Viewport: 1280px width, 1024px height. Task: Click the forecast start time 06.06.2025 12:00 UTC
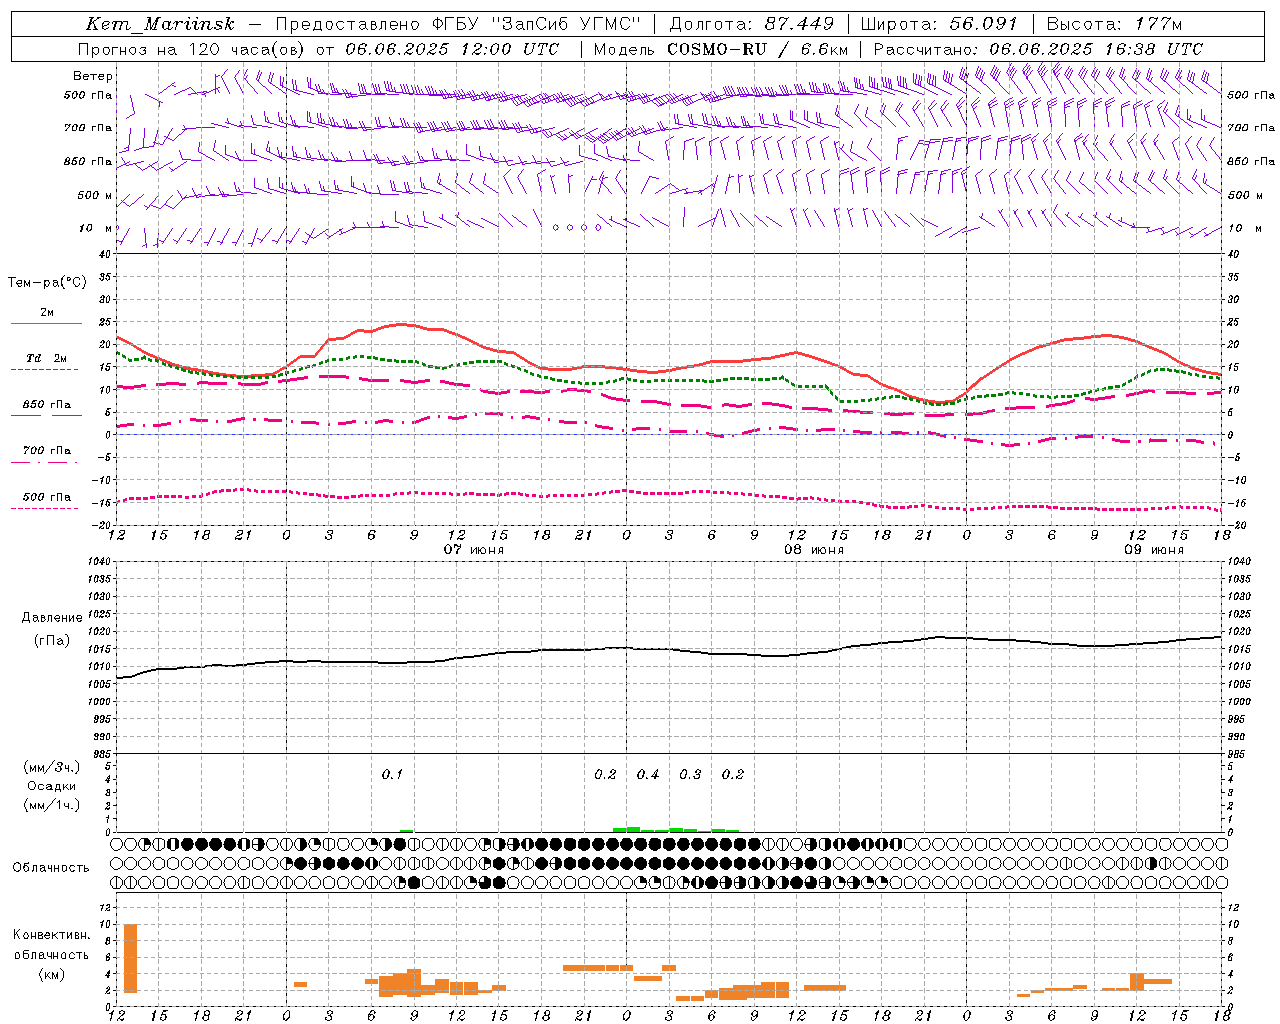(452, 49)
